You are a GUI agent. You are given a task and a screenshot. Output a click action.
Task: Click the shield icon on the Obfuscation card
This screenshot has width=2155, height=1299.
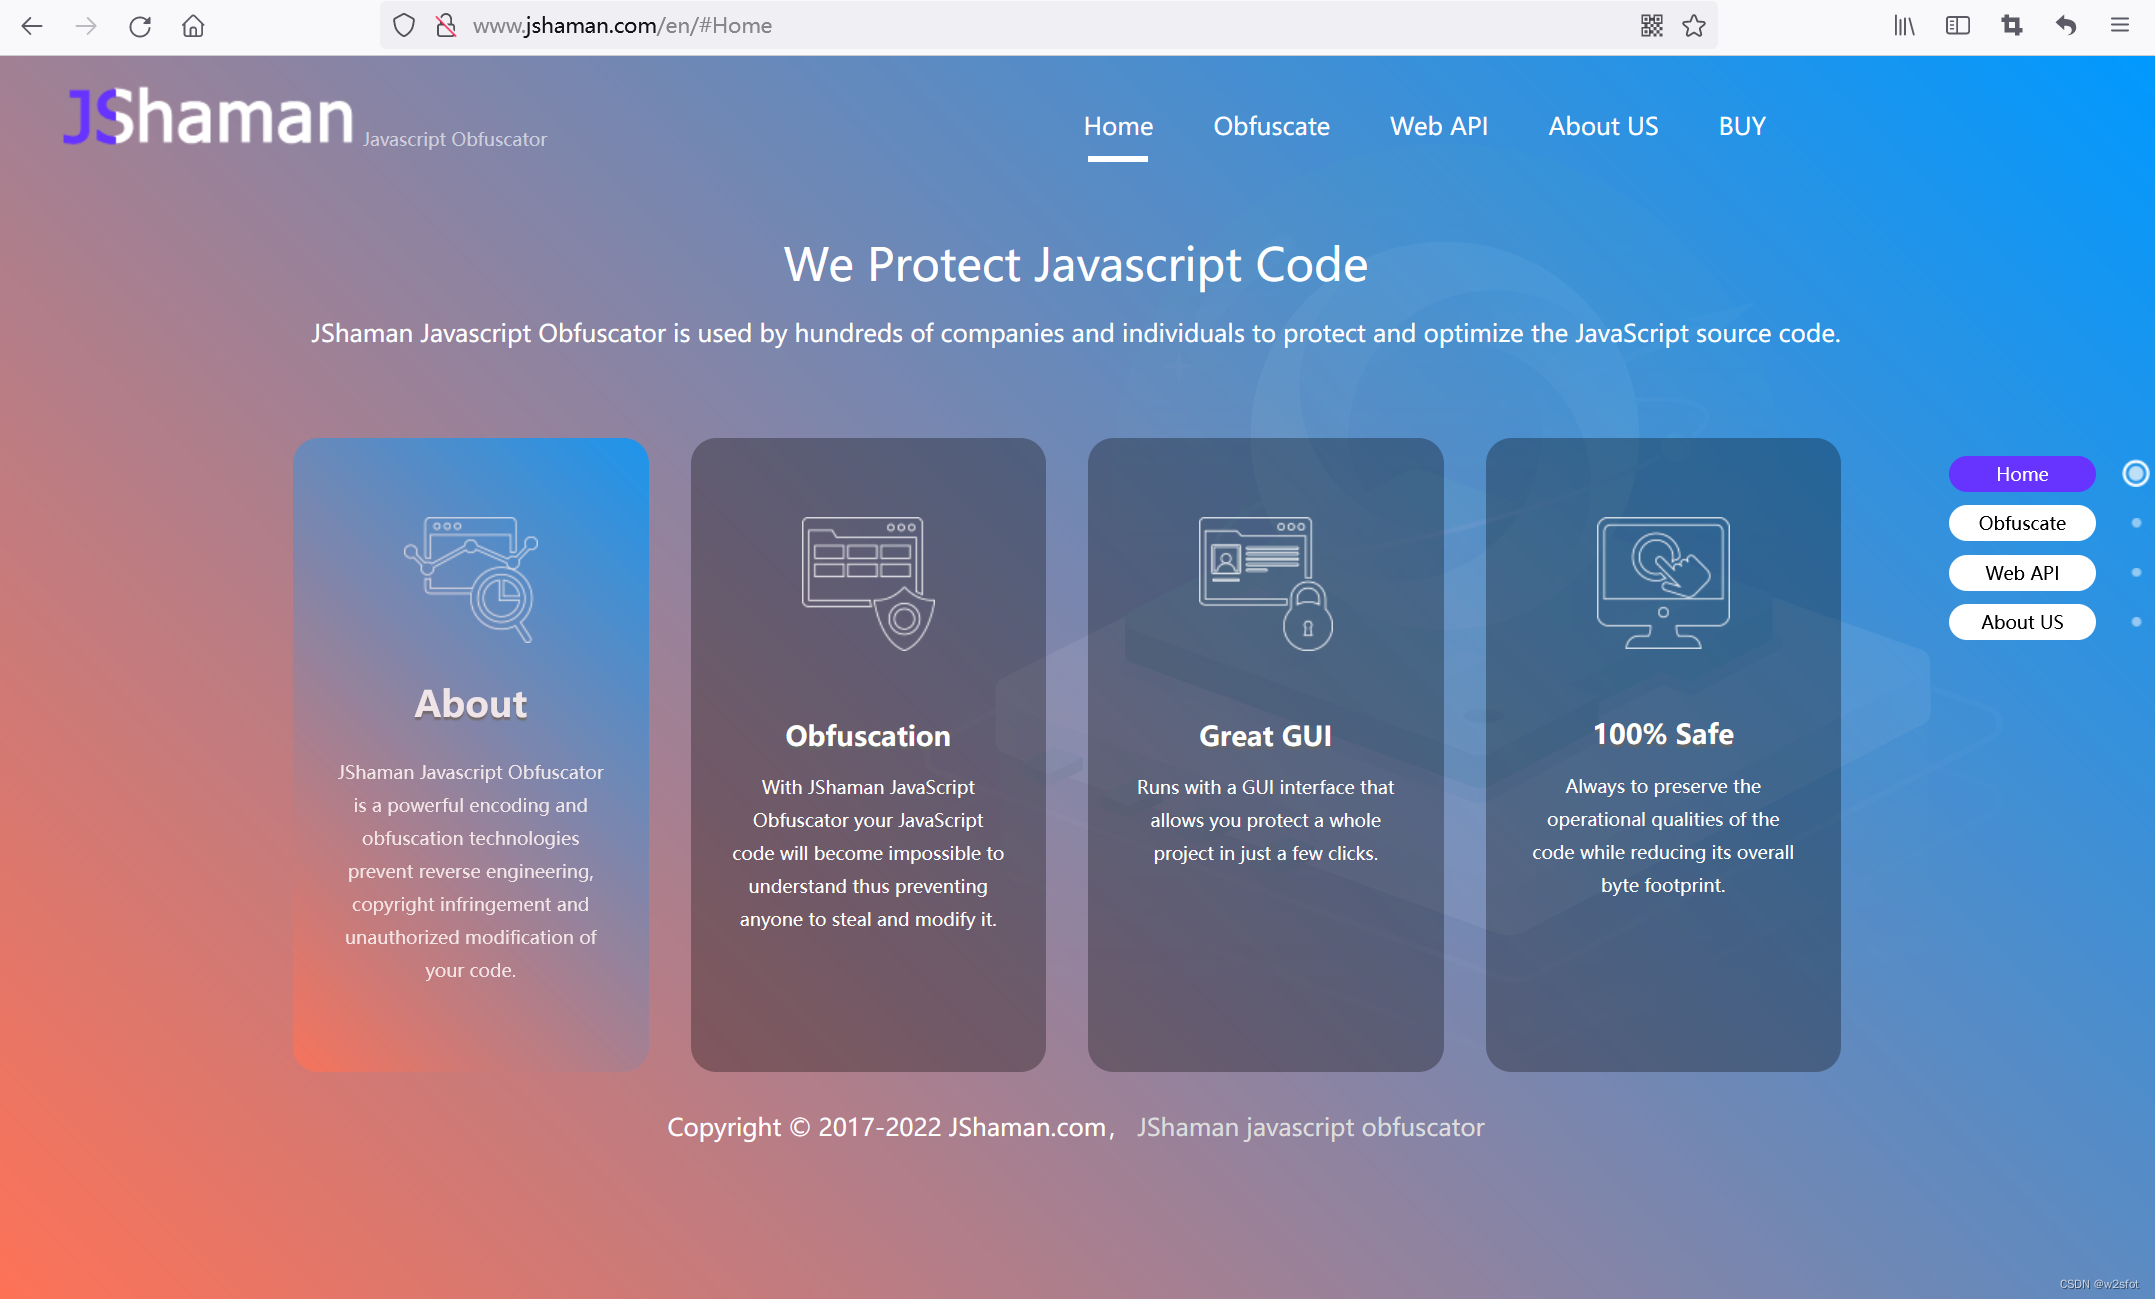903,617
